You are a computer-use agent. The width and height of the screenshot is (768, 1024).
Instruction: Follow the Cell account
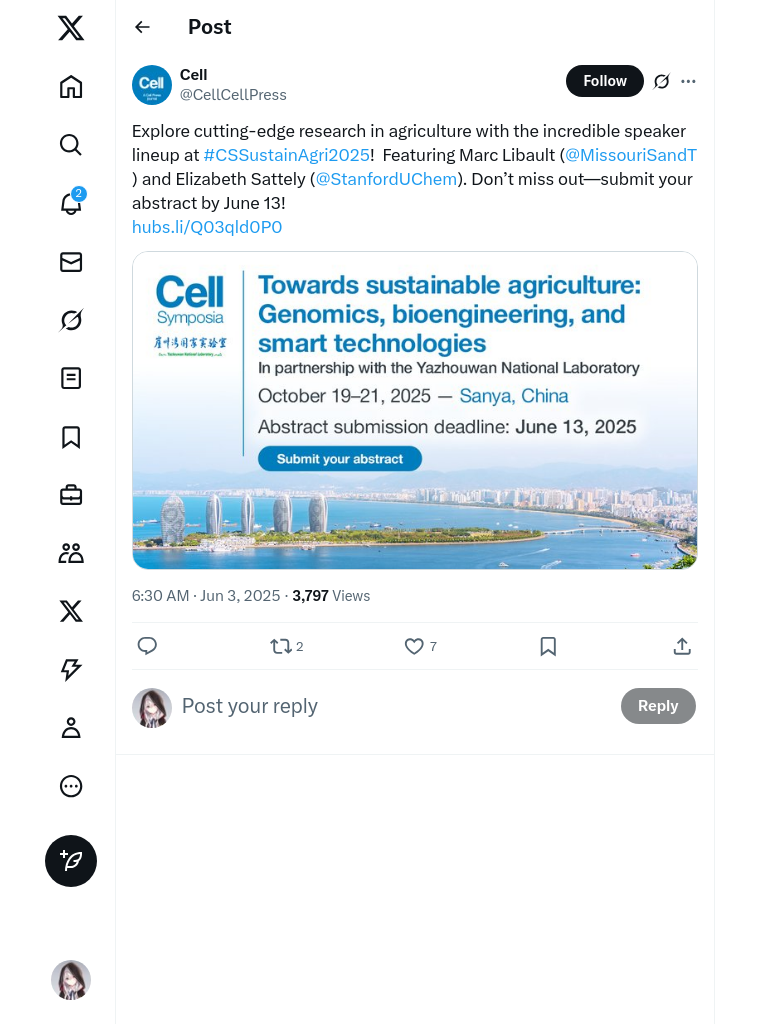click(604, 81)
